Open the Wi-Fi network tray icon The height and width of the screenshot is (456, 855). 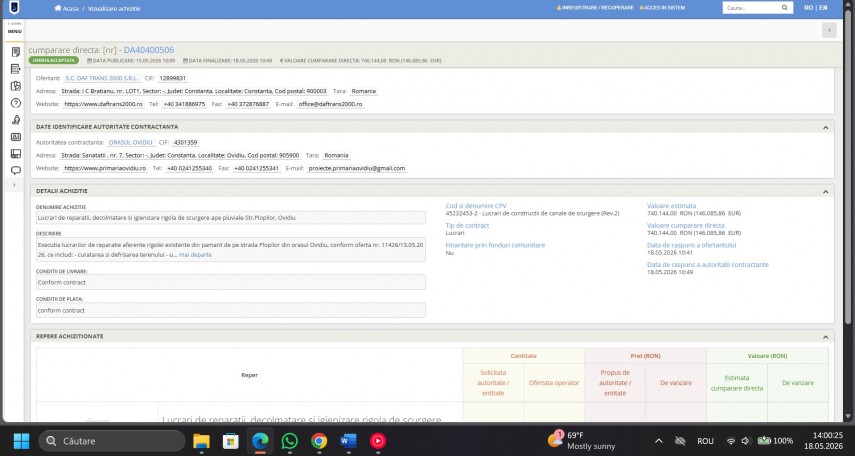pos(731,441)
